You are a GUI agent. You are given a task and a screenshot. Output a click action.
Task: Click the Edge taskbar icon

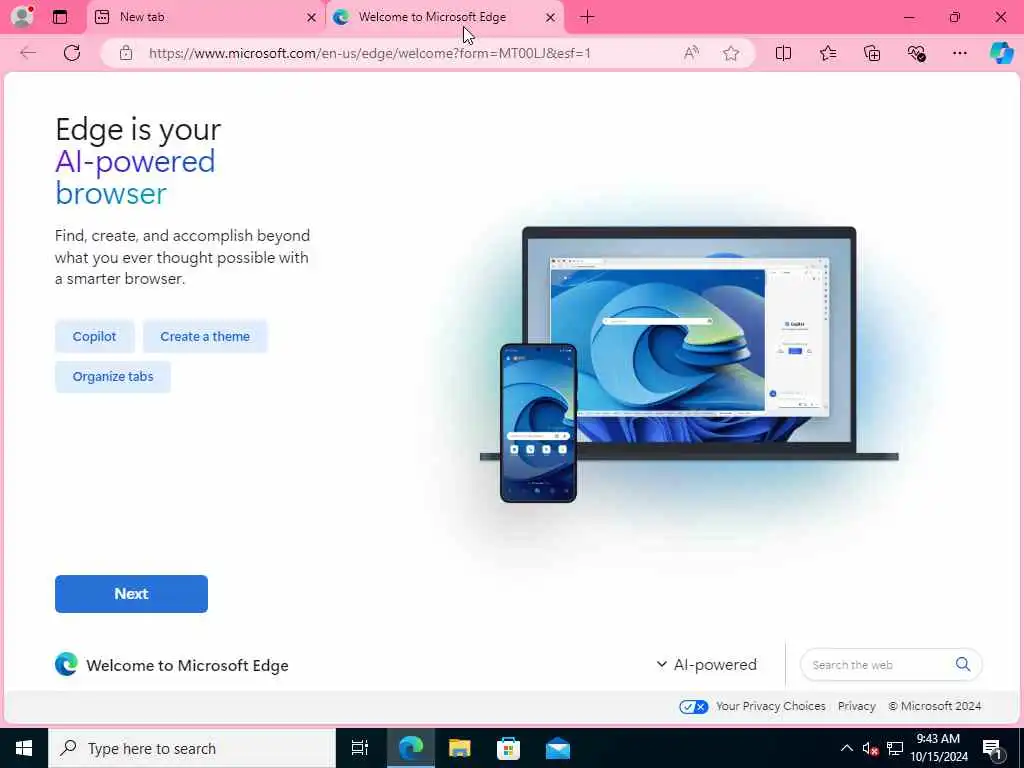click(411, 748)
